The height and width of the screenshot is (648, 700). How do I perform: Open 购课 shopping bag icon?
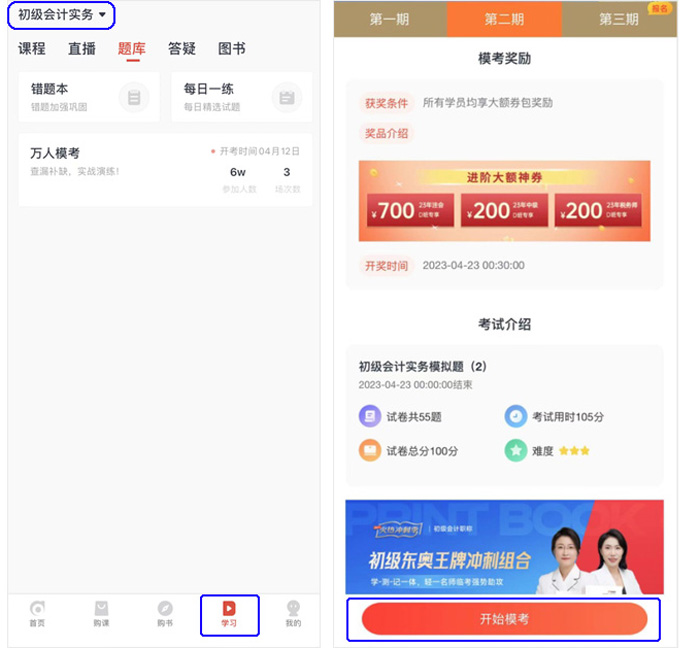(101, 609)
